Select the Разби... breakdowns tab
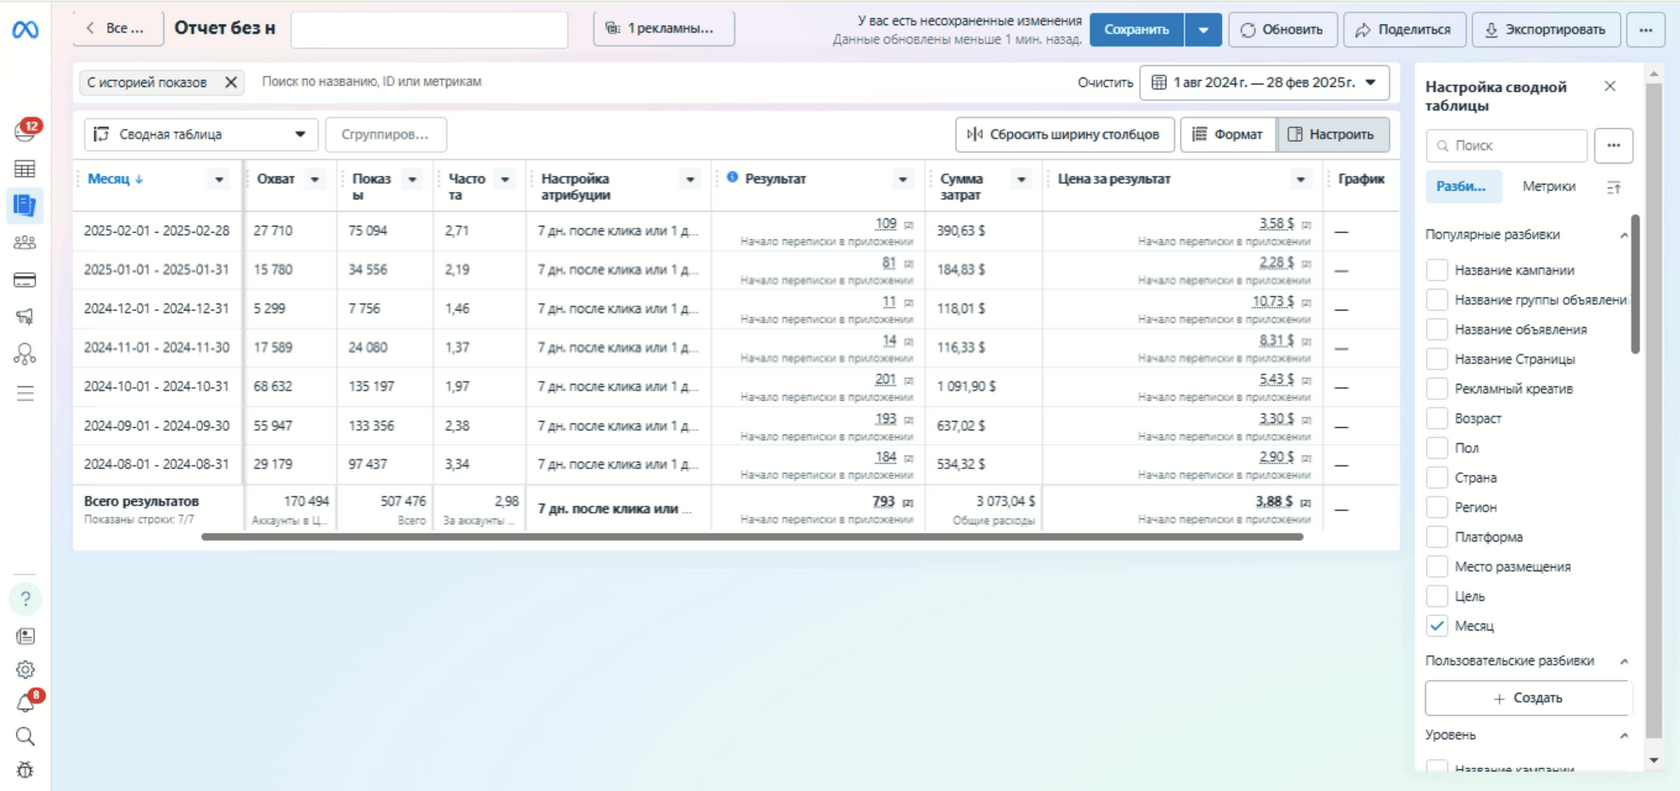 [1461, 186]
